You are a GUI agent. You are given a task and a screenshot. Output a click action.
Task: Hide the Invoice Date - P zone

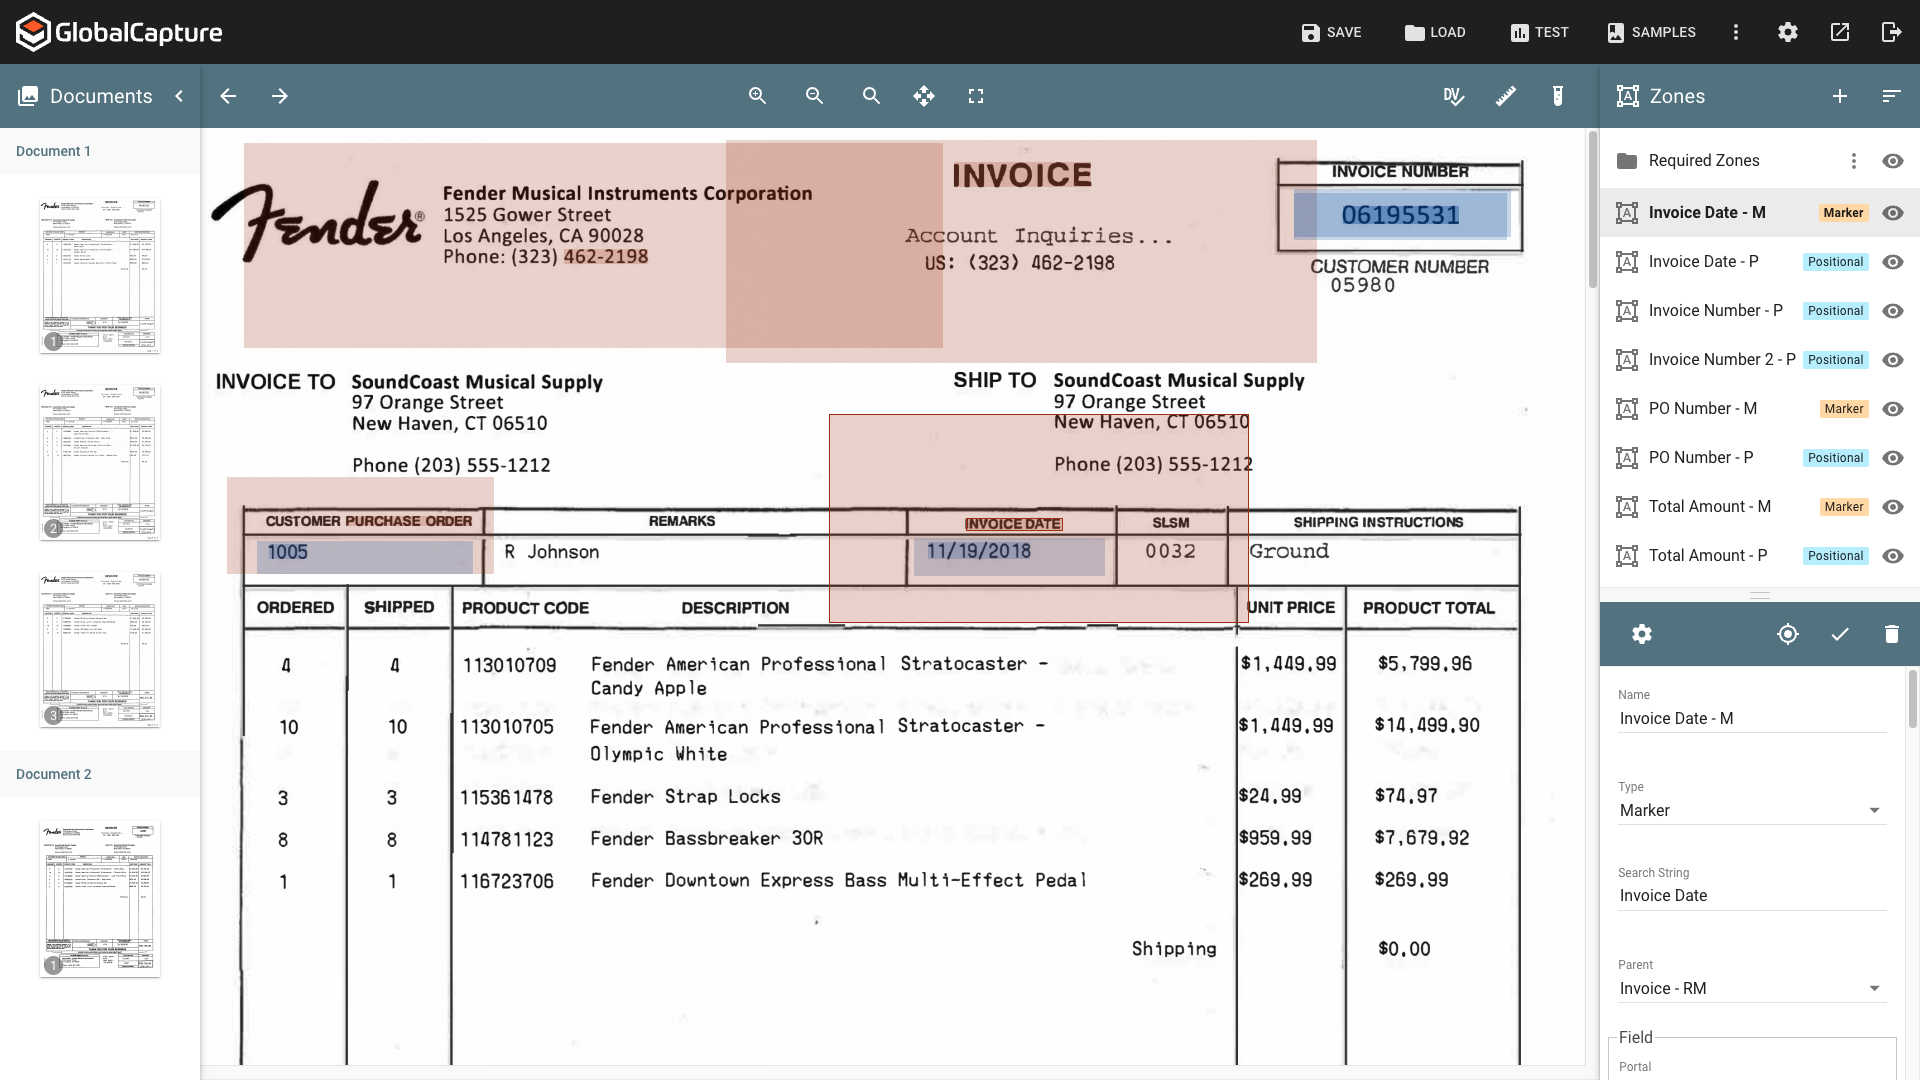(x=1893, y=262)
